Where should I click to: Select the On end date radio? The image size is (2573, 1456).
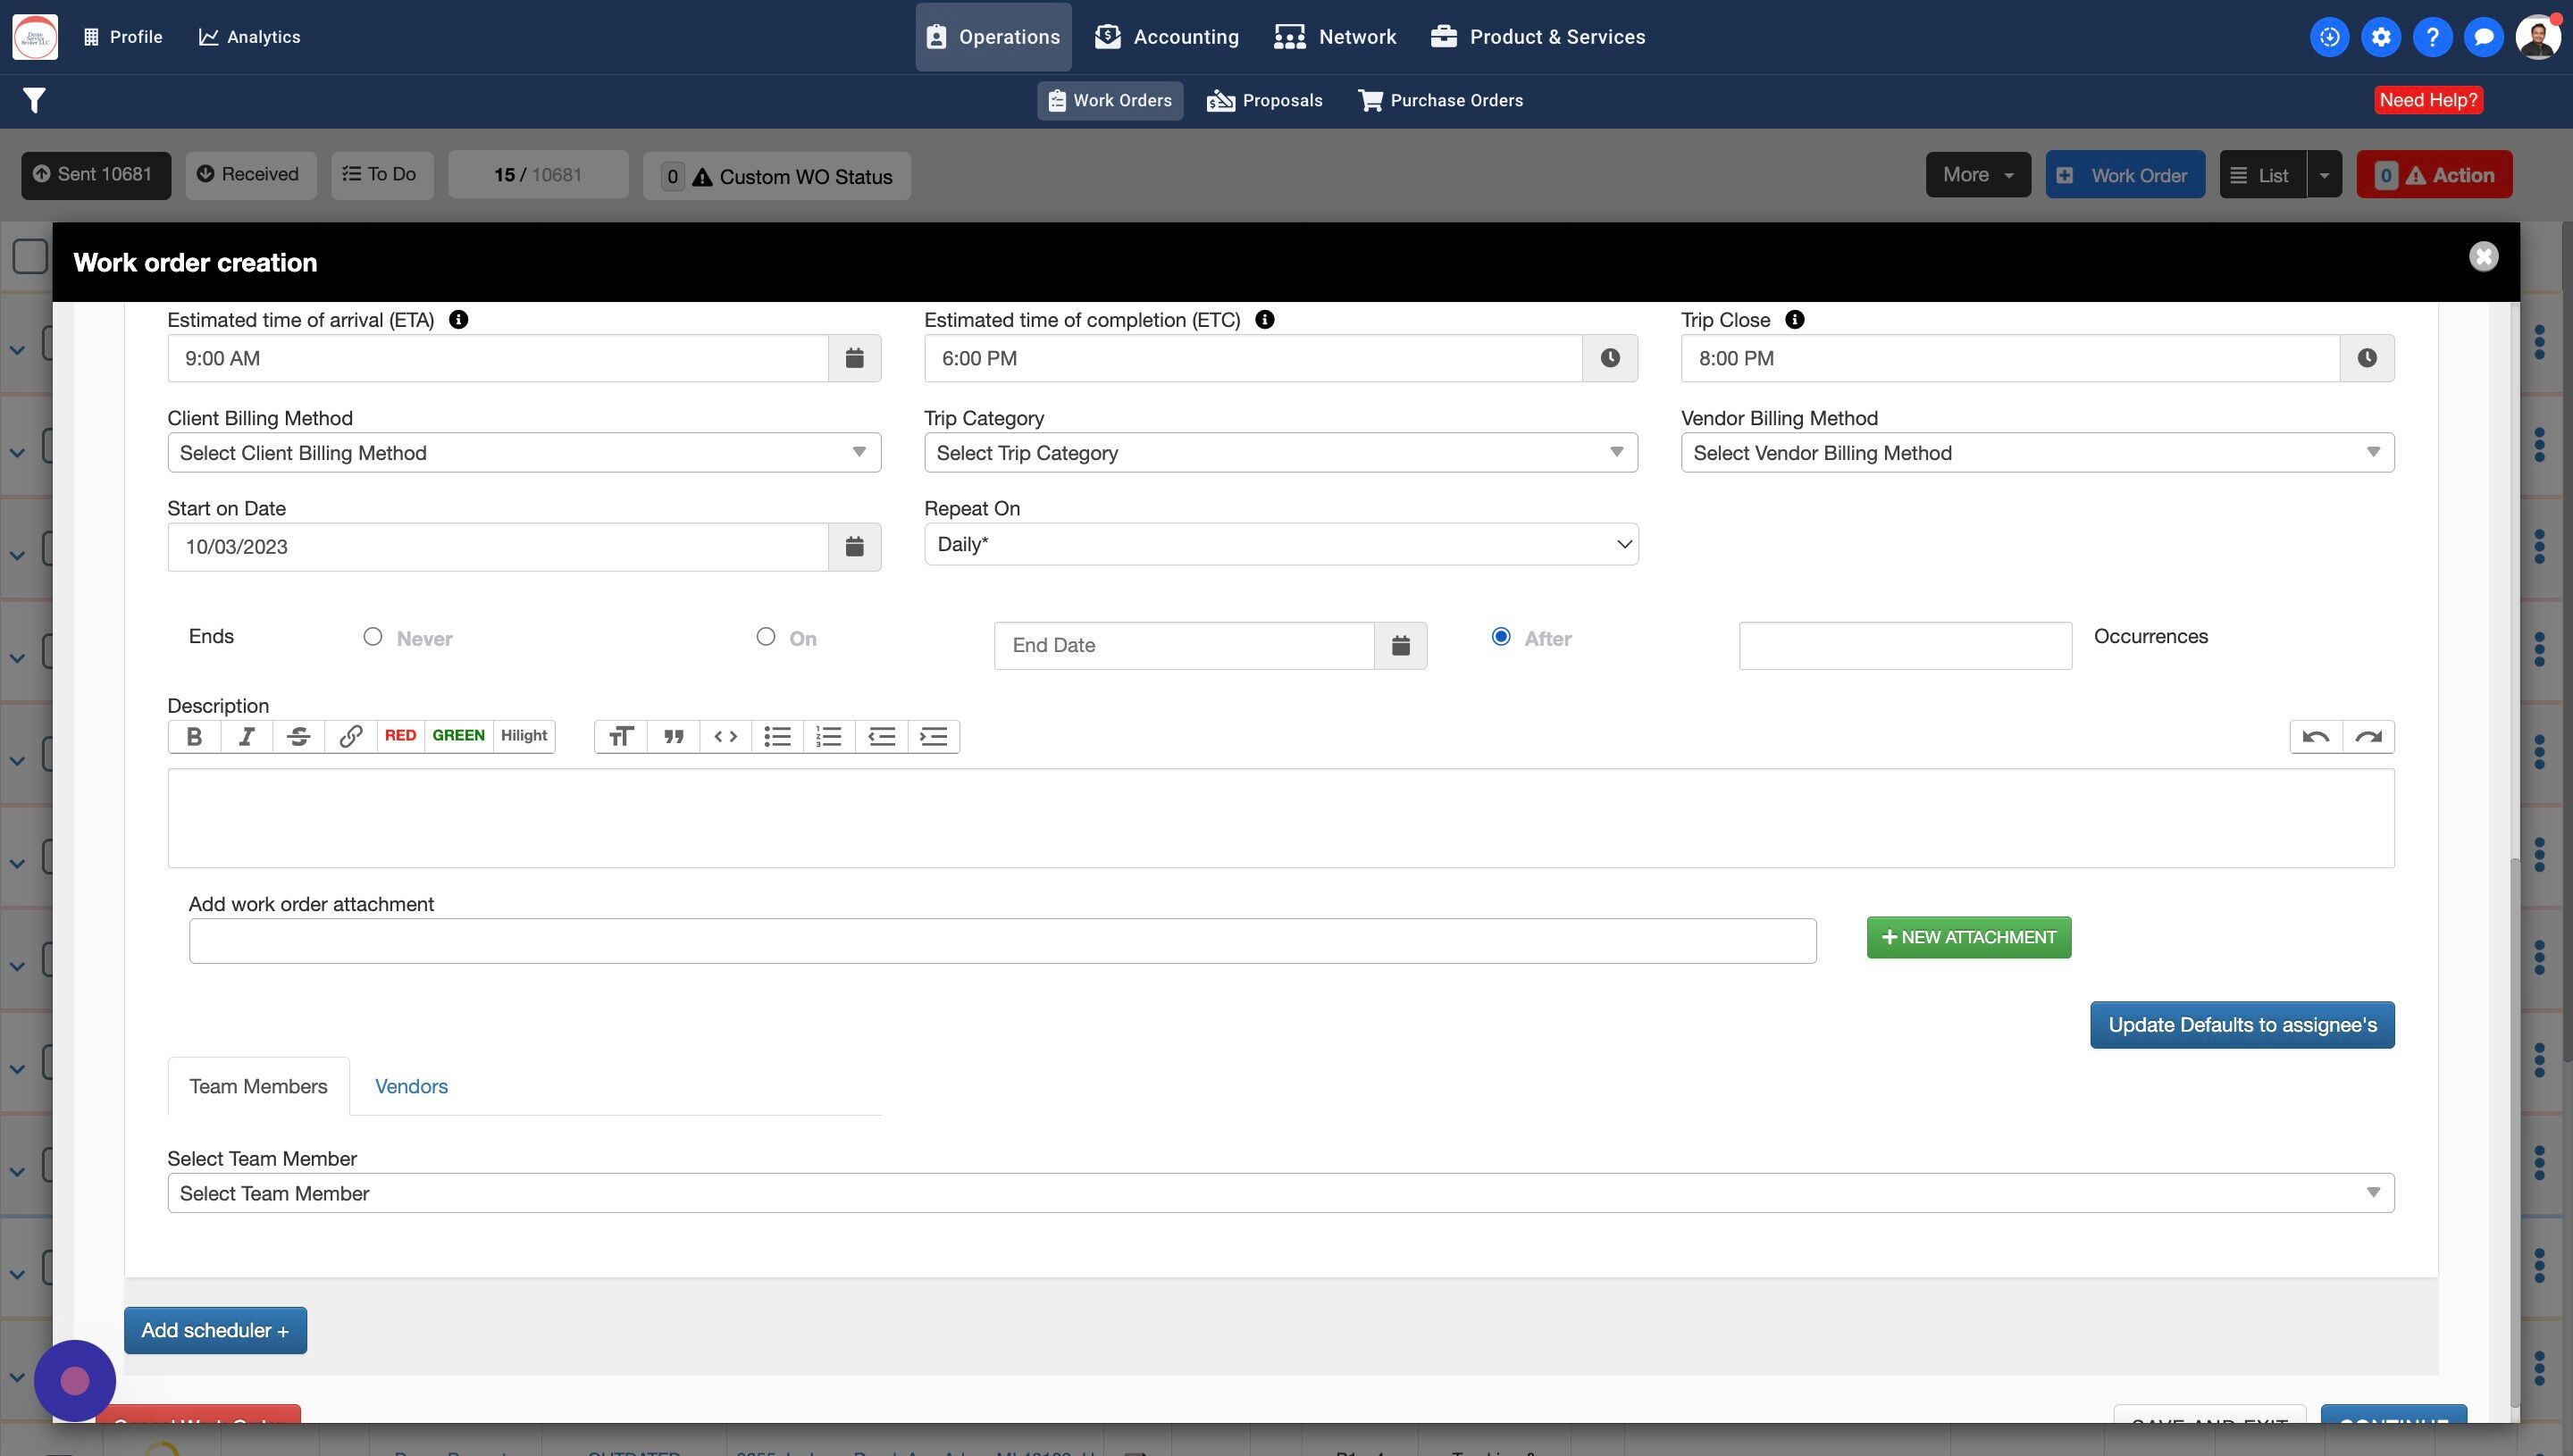point(765,637)
